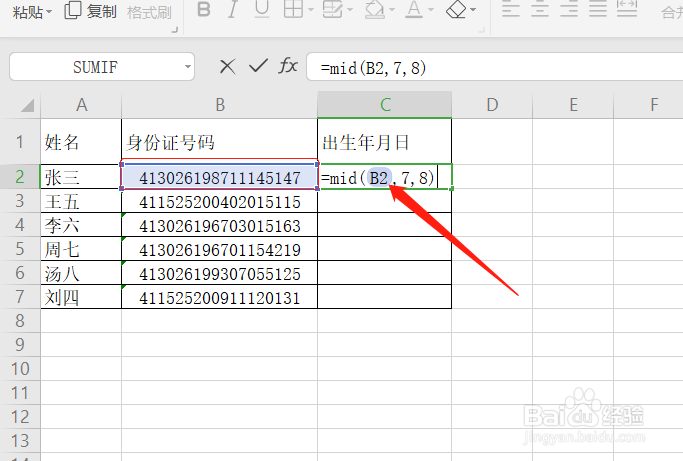Expand the eraser clear dropdown arrow
Viewport: 683px width, 461px height.
coord(473,10)
